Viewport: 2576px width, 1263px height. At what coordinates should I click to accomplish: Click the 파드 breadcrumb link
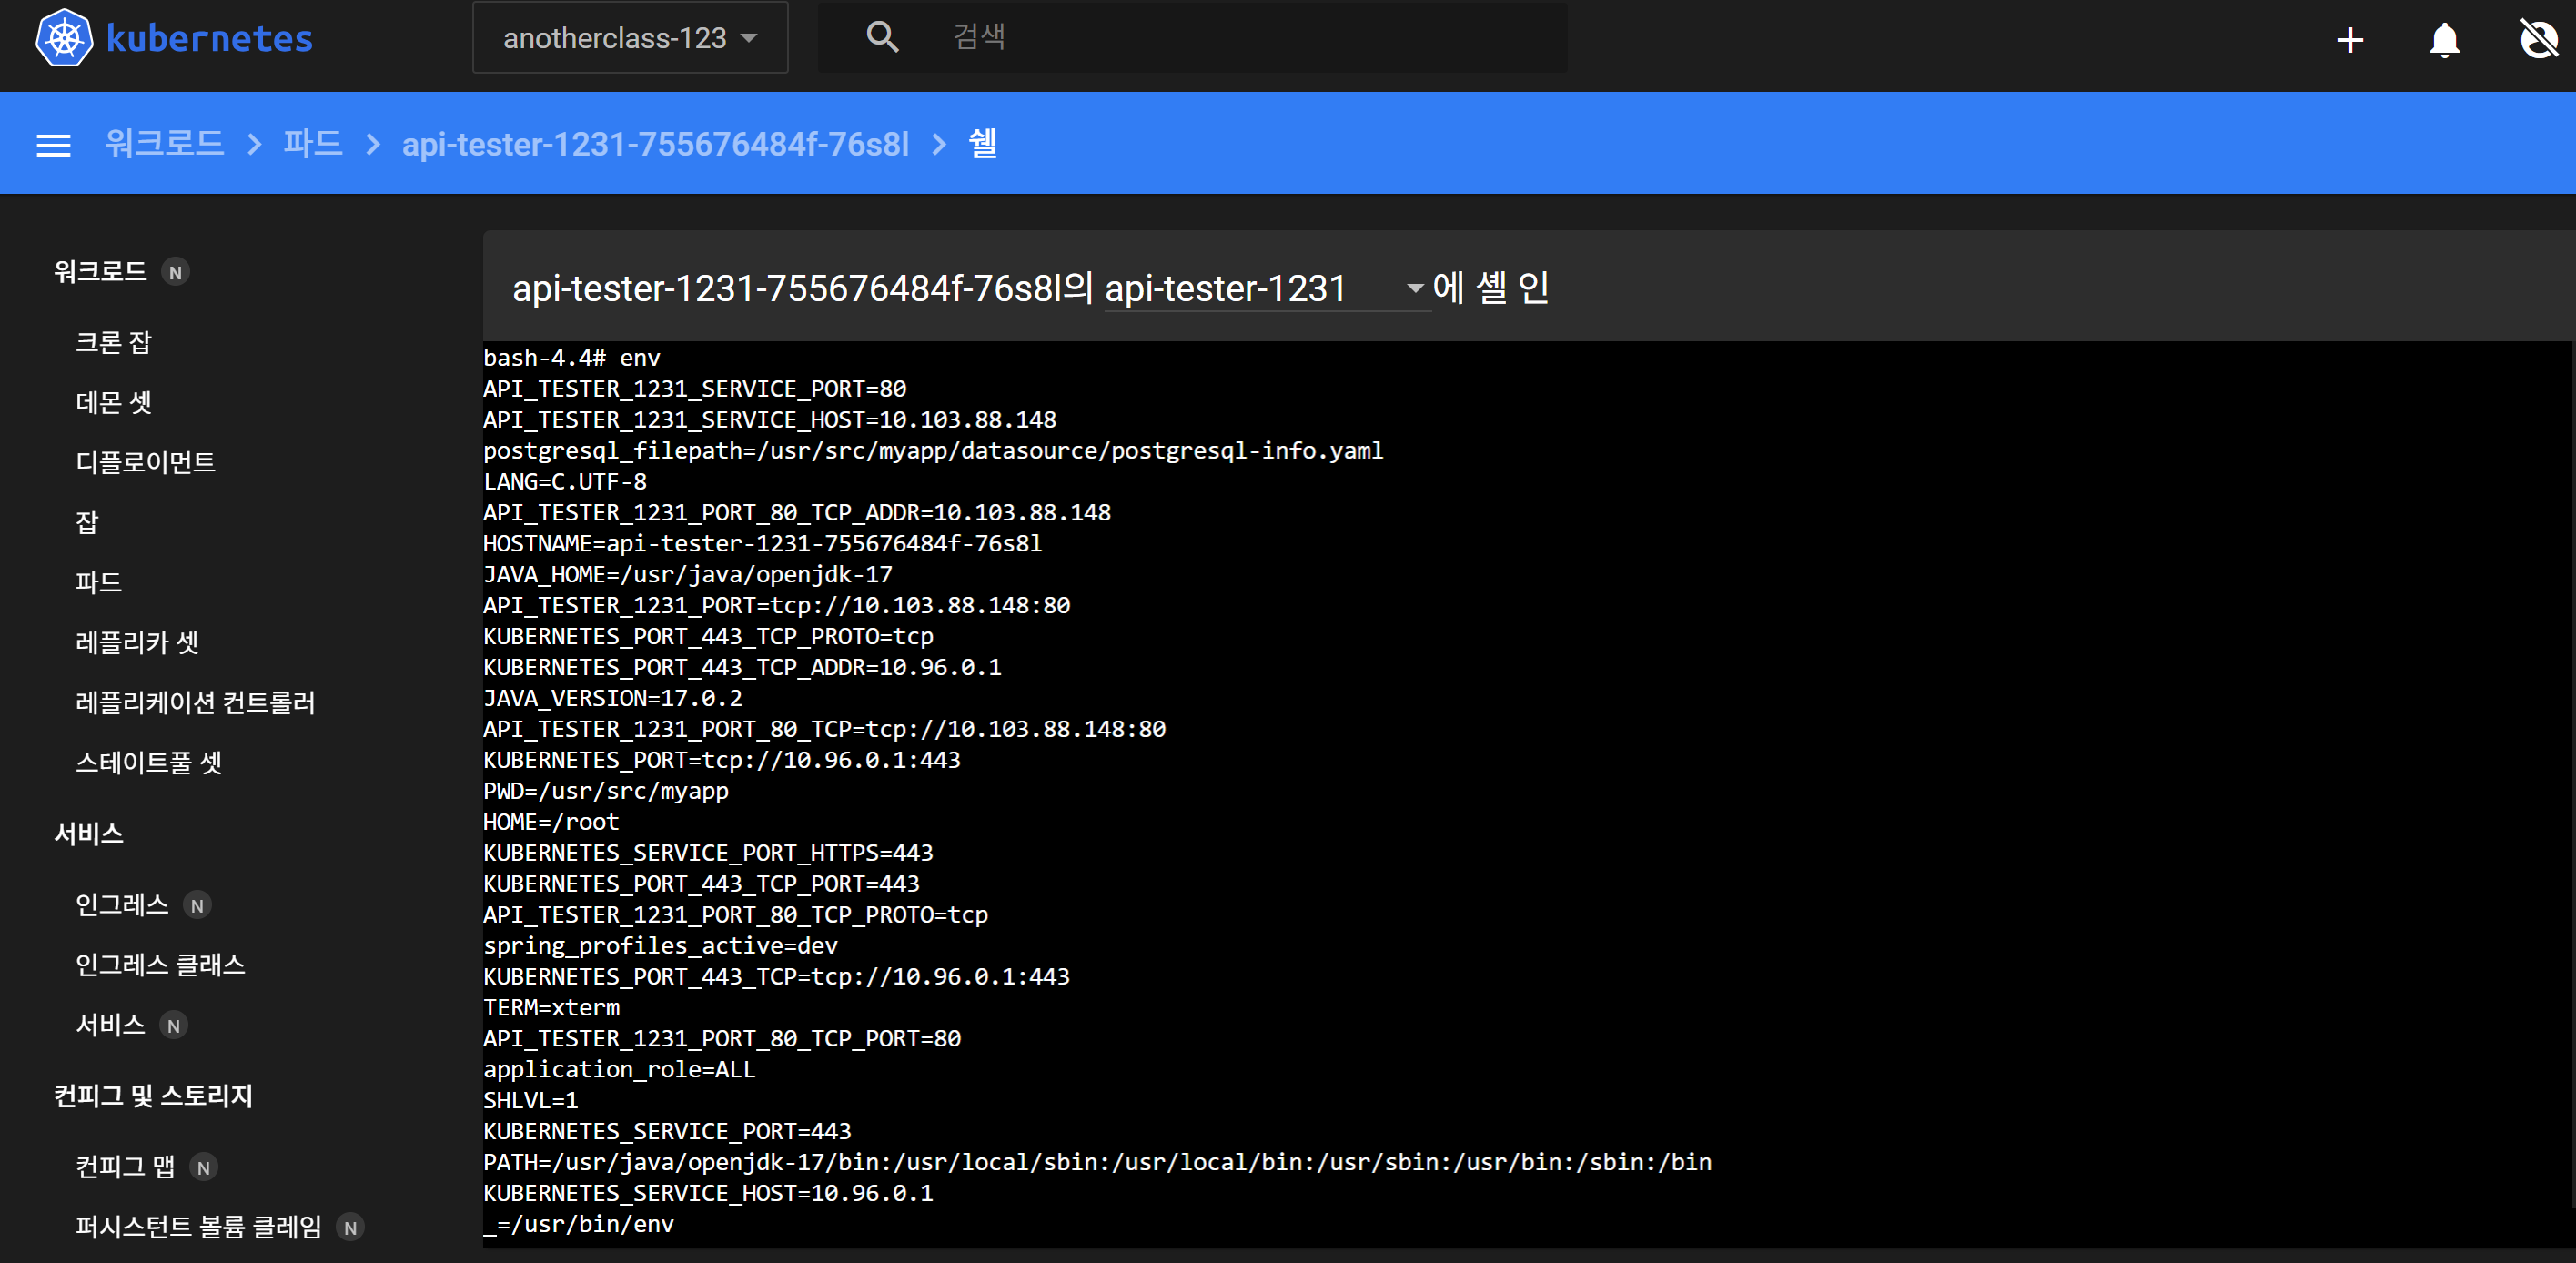313,144
